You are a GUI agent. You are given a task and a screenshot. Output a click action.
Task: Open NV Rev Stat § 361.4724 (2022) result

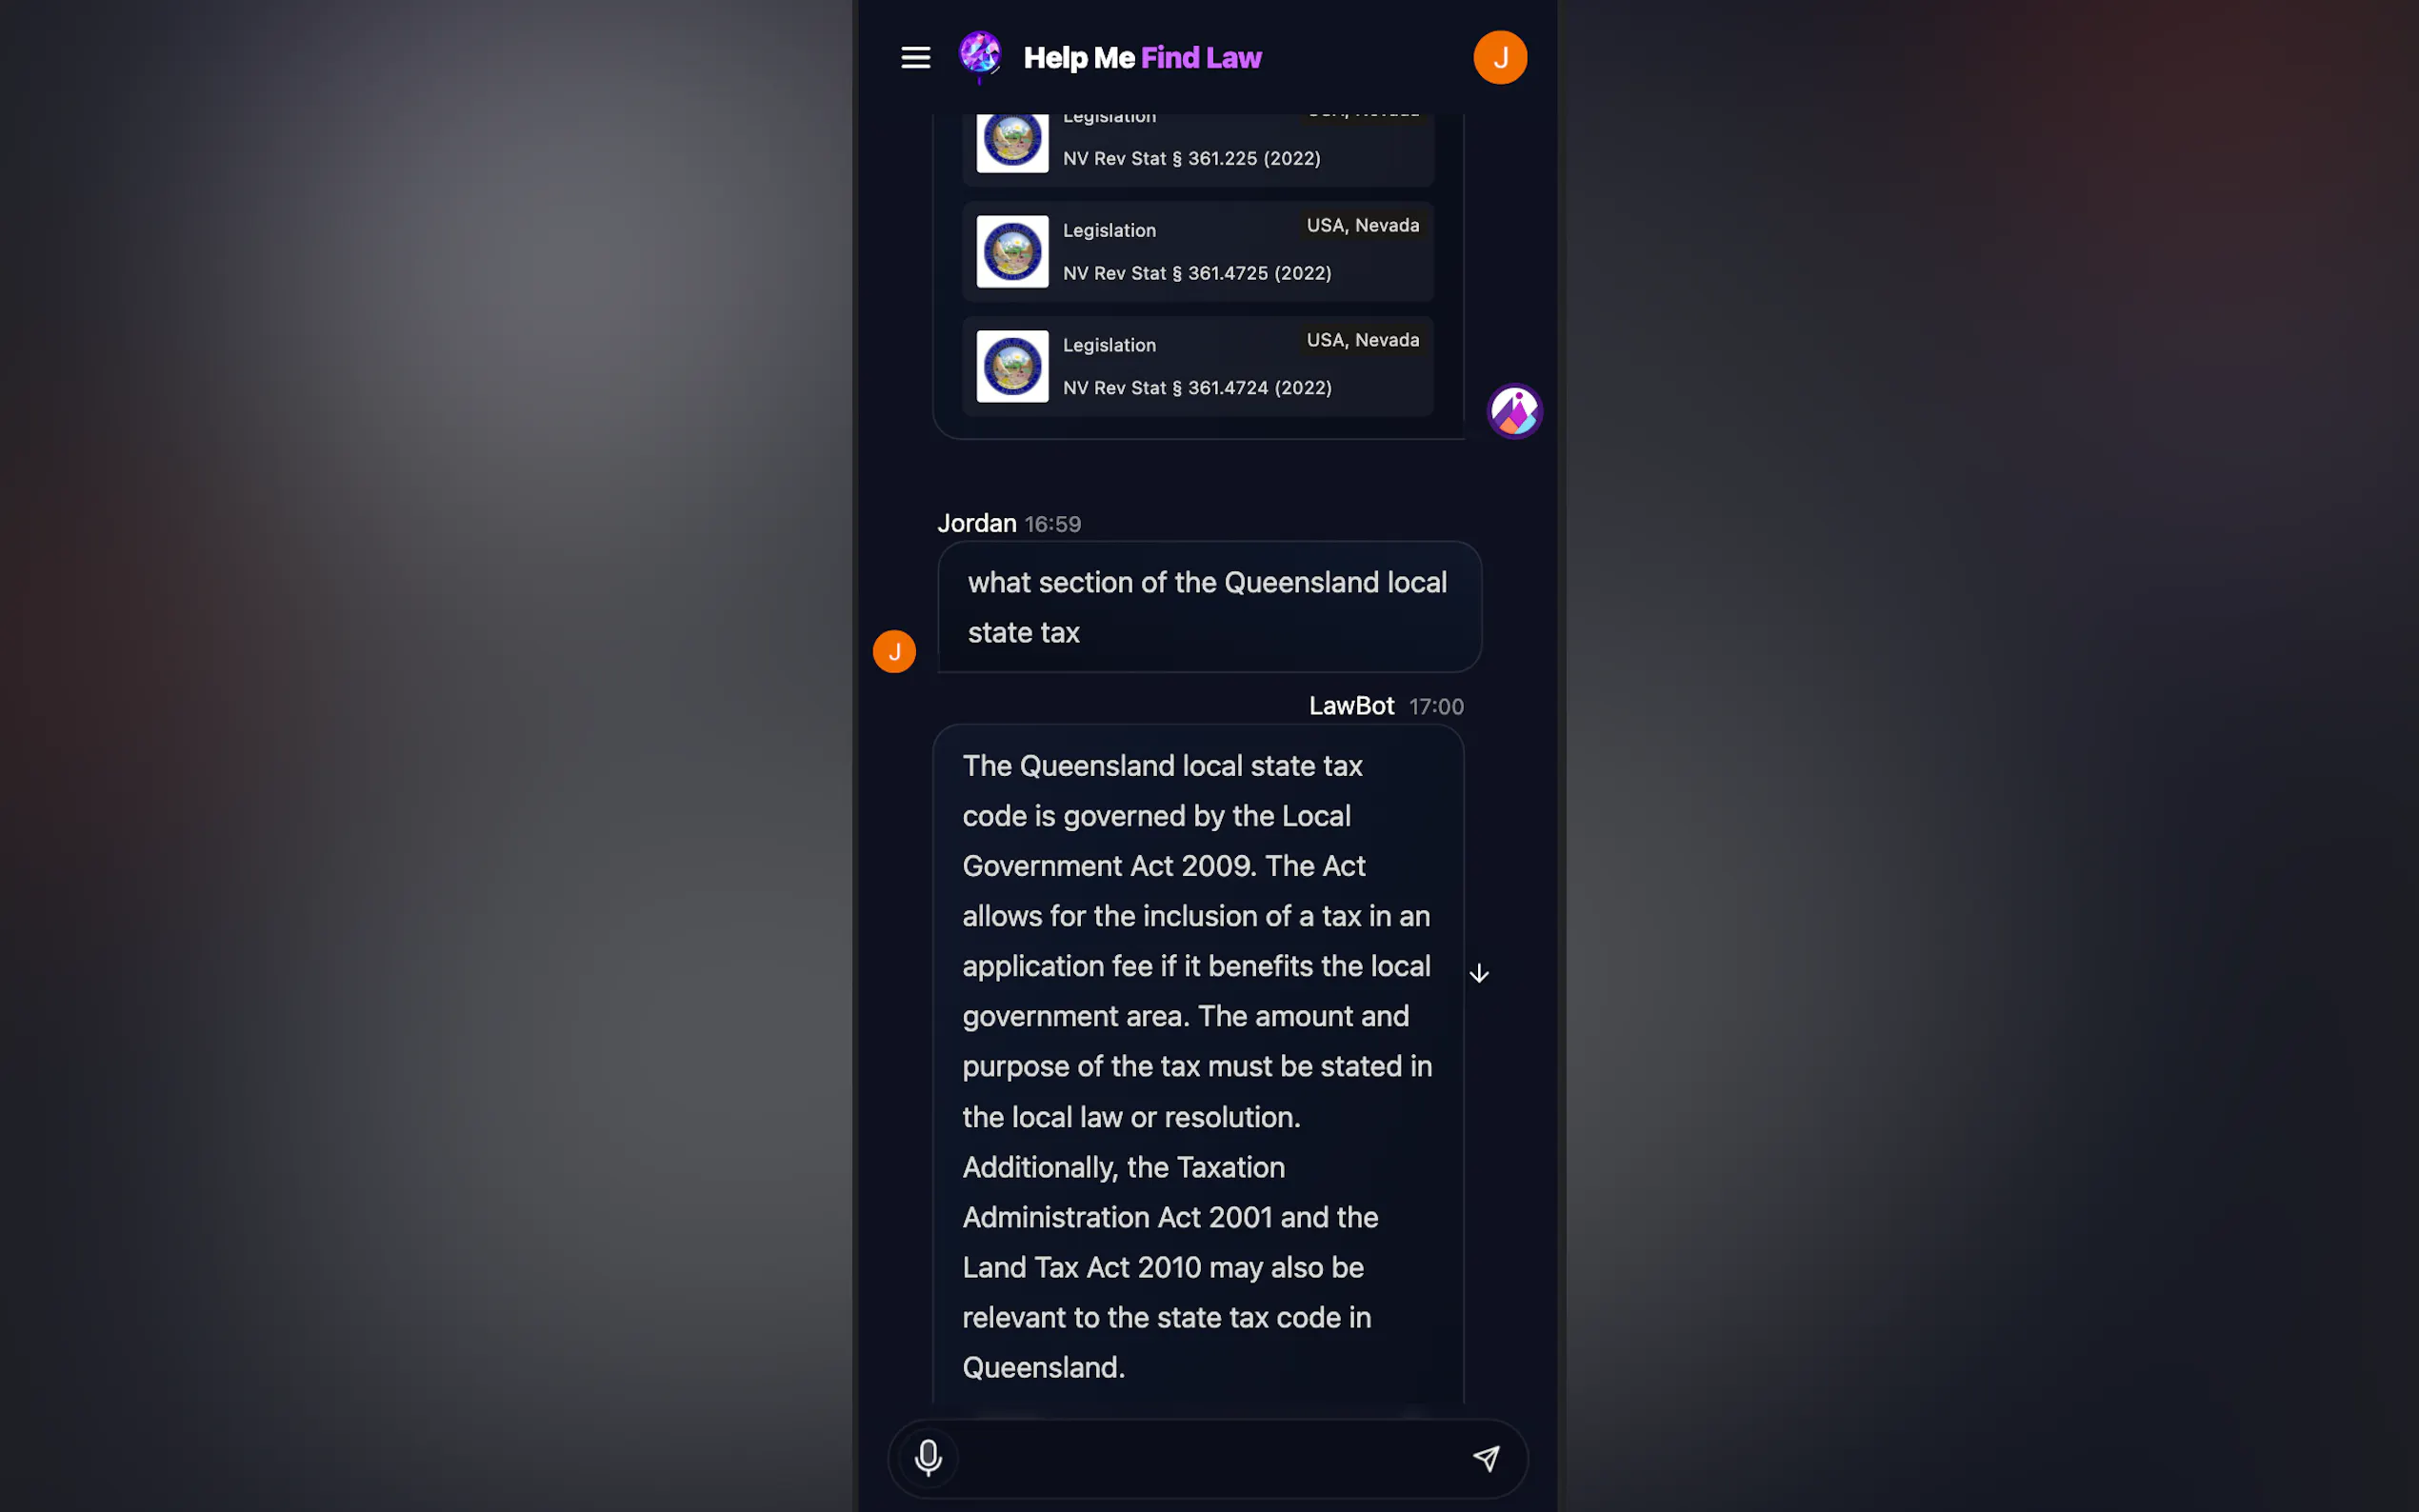(x=1197, y=367)
